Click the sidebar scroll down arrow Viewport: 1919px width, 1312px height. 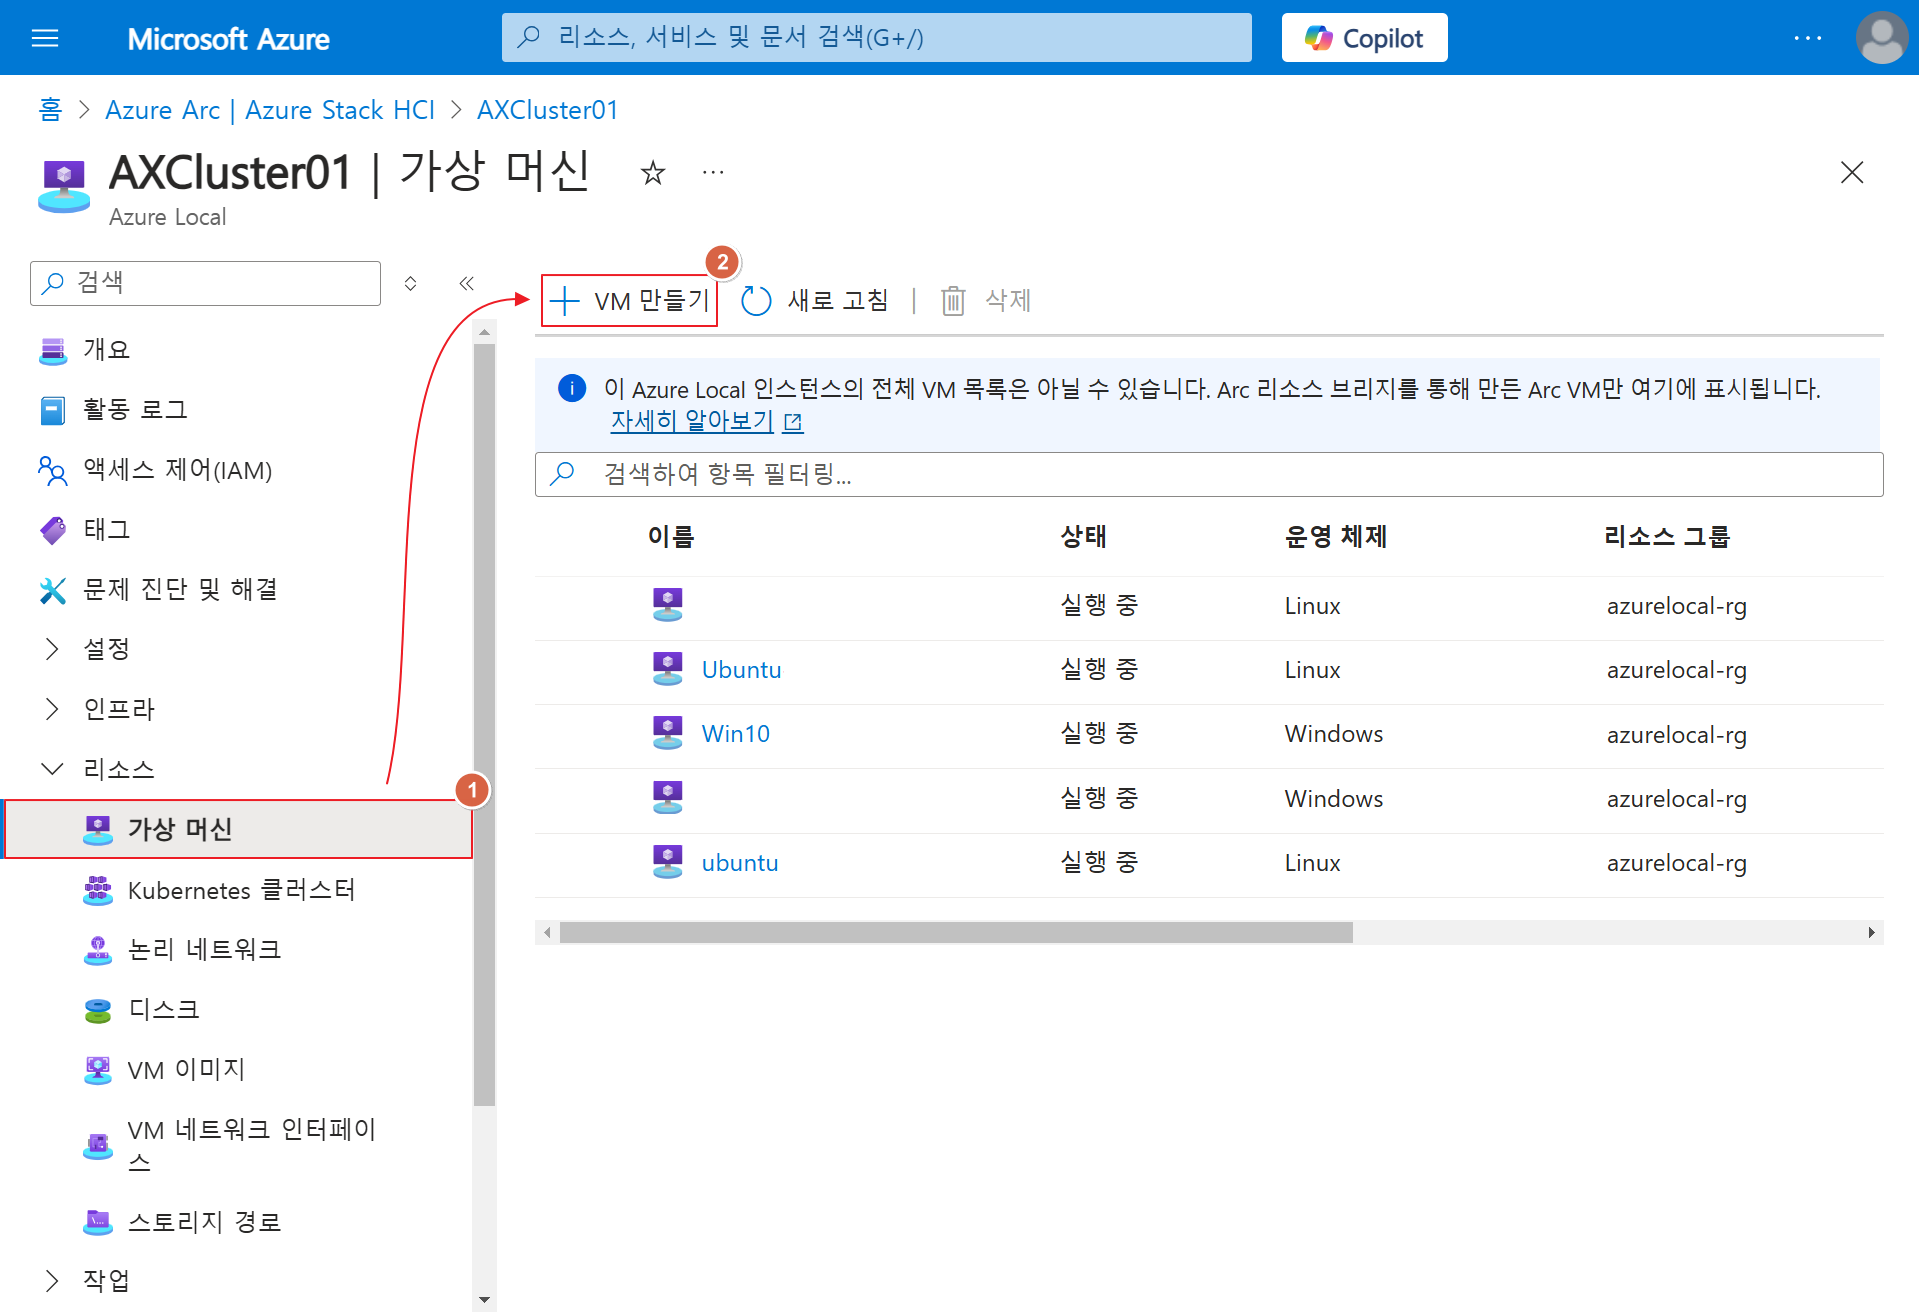tap(485, 1301)
